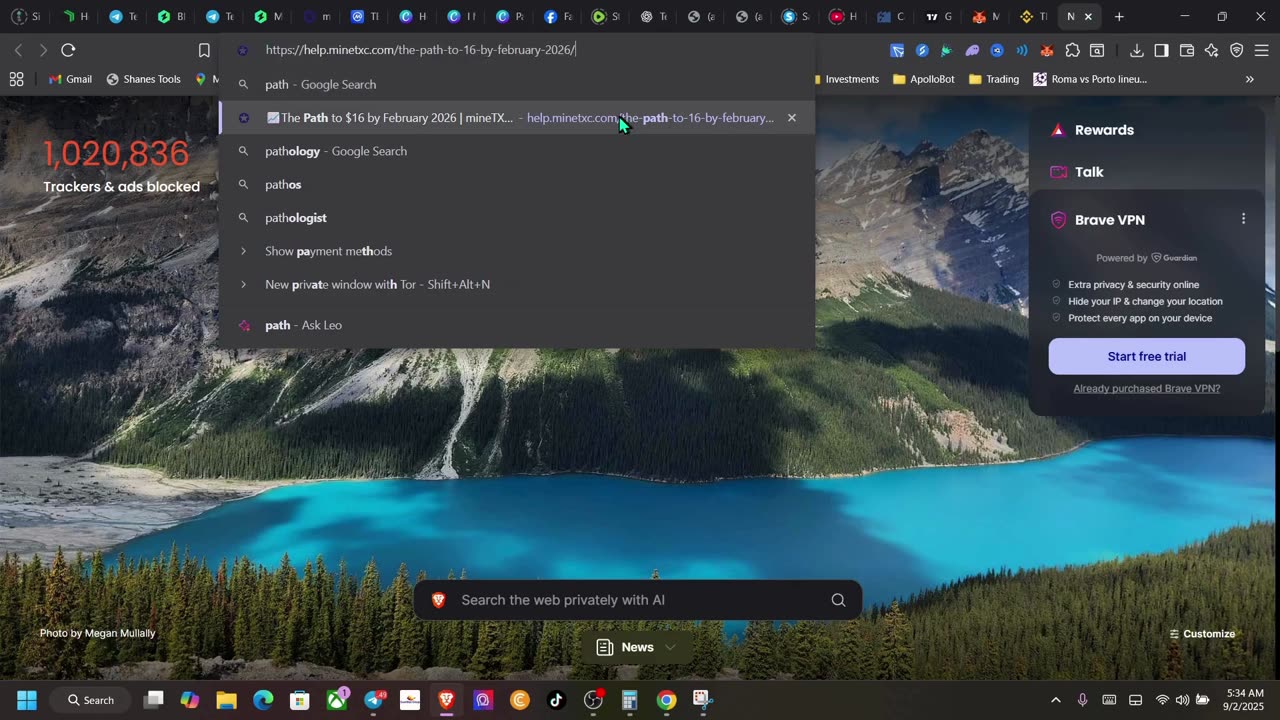Open the Brave Wallet icon

pyautogui.click(x=1187, y=50)
